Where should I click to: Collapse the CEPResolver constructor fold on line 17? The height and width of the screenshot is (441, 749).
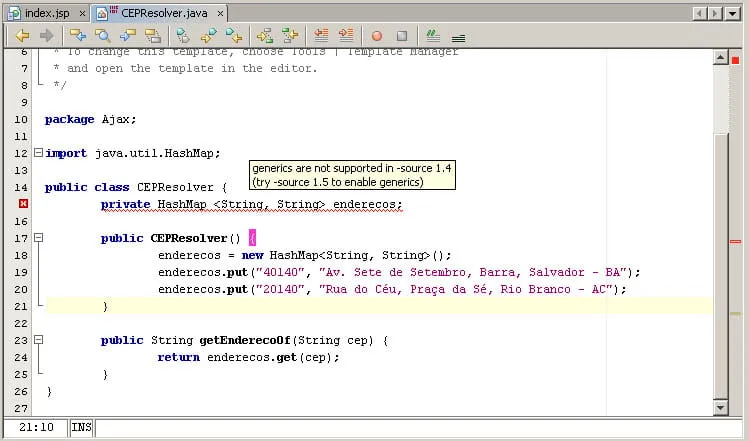[x=38, y=238]
